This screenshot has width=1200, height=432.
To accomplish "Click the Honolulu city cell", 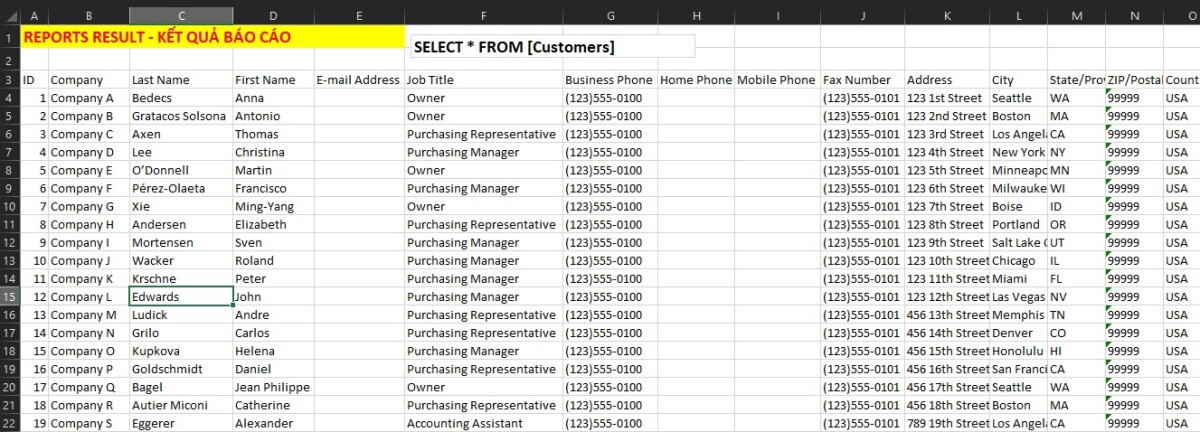I will coord(1018,351).
